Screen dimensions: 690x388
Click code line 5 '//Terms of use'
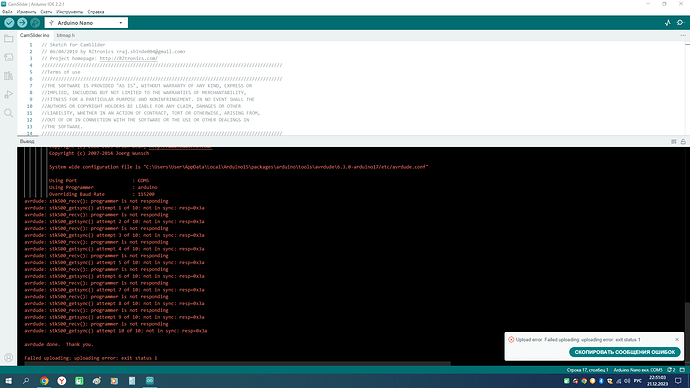61,72
